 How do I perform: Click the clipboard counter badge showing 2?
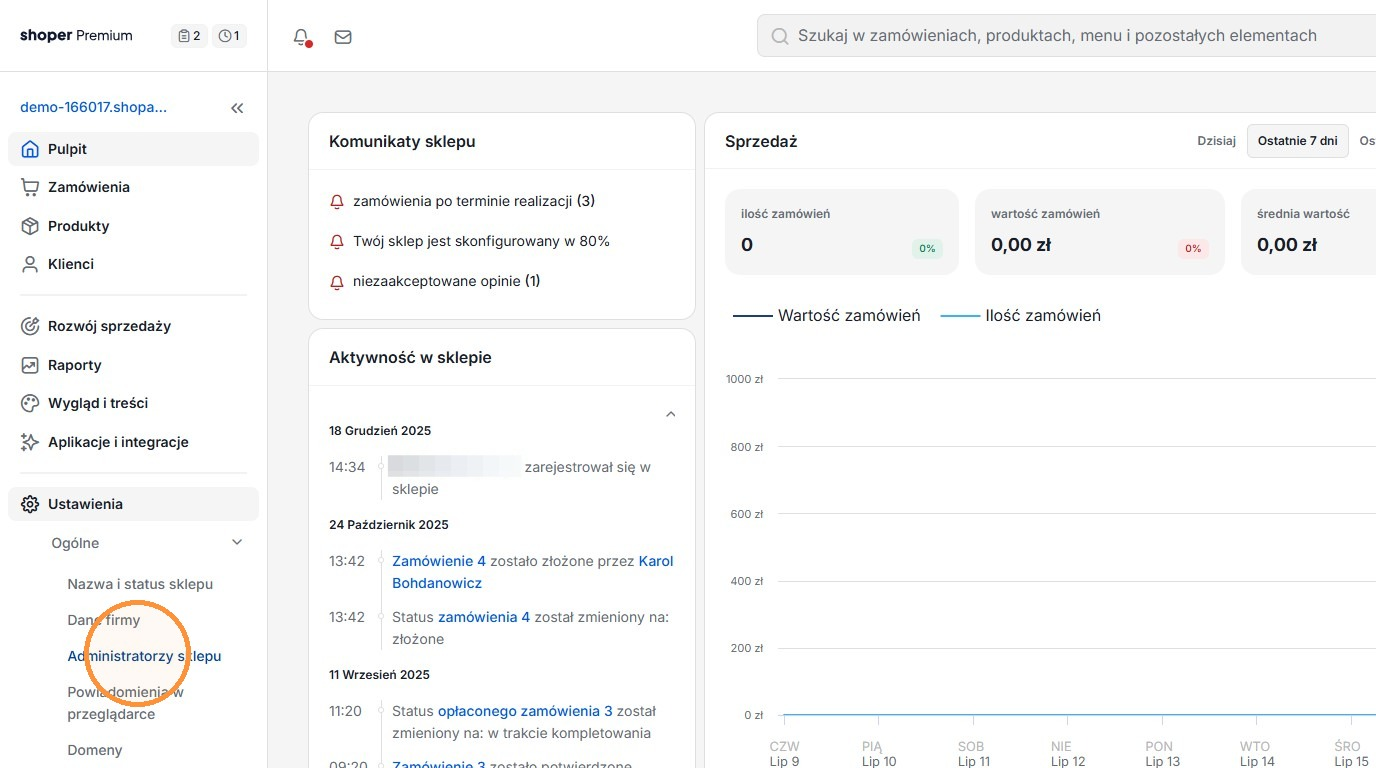[x=189, y=36]
